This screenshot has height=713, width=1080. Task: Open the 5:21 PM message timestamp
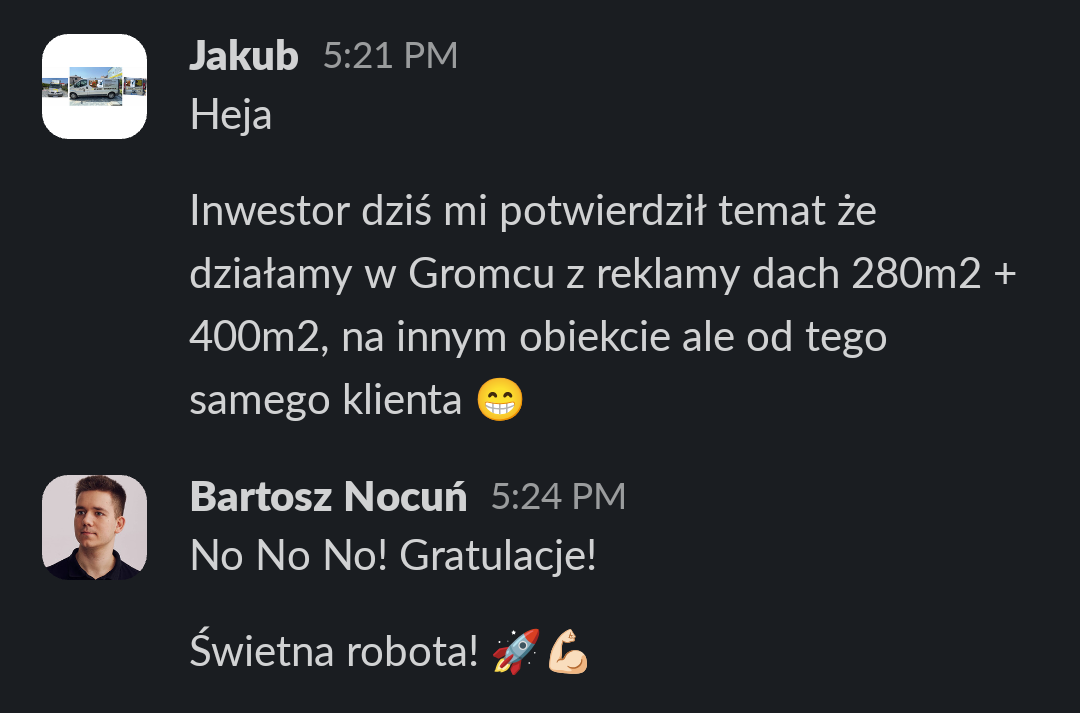(391, 55)
